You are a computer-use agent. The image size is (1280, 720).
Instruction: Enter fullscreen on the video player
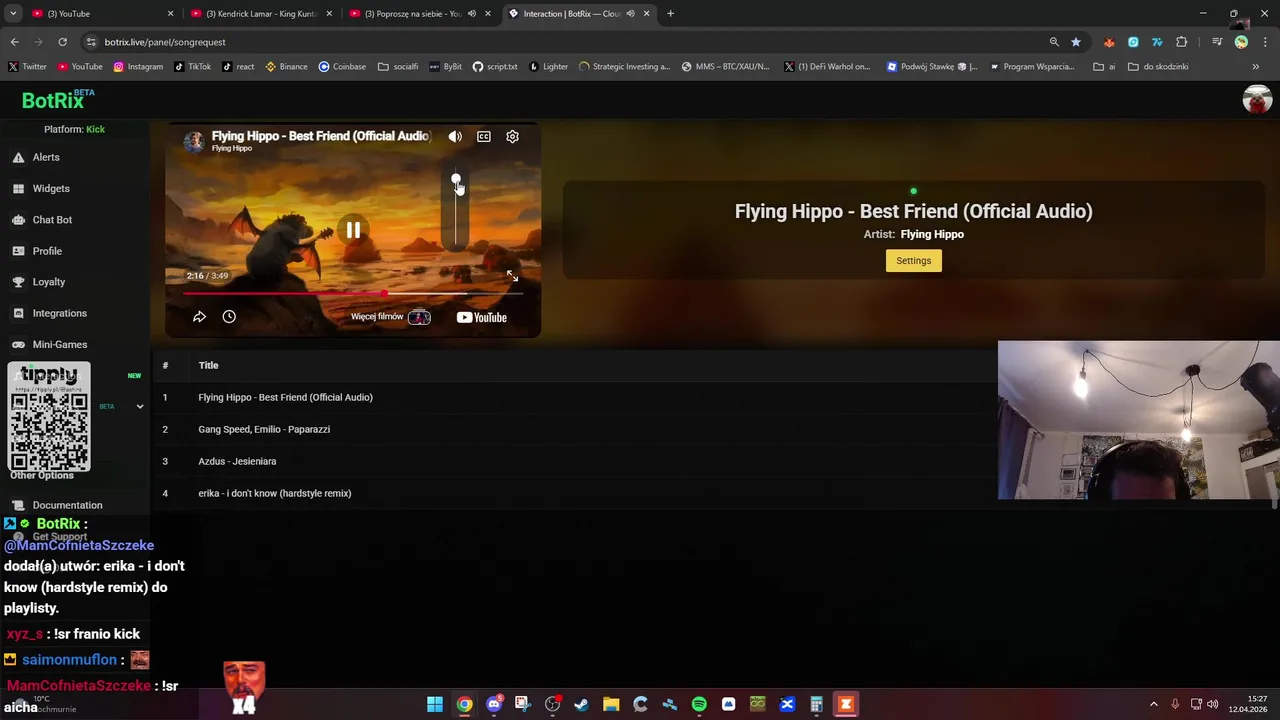pyautogui.click(x=512, y=276)
